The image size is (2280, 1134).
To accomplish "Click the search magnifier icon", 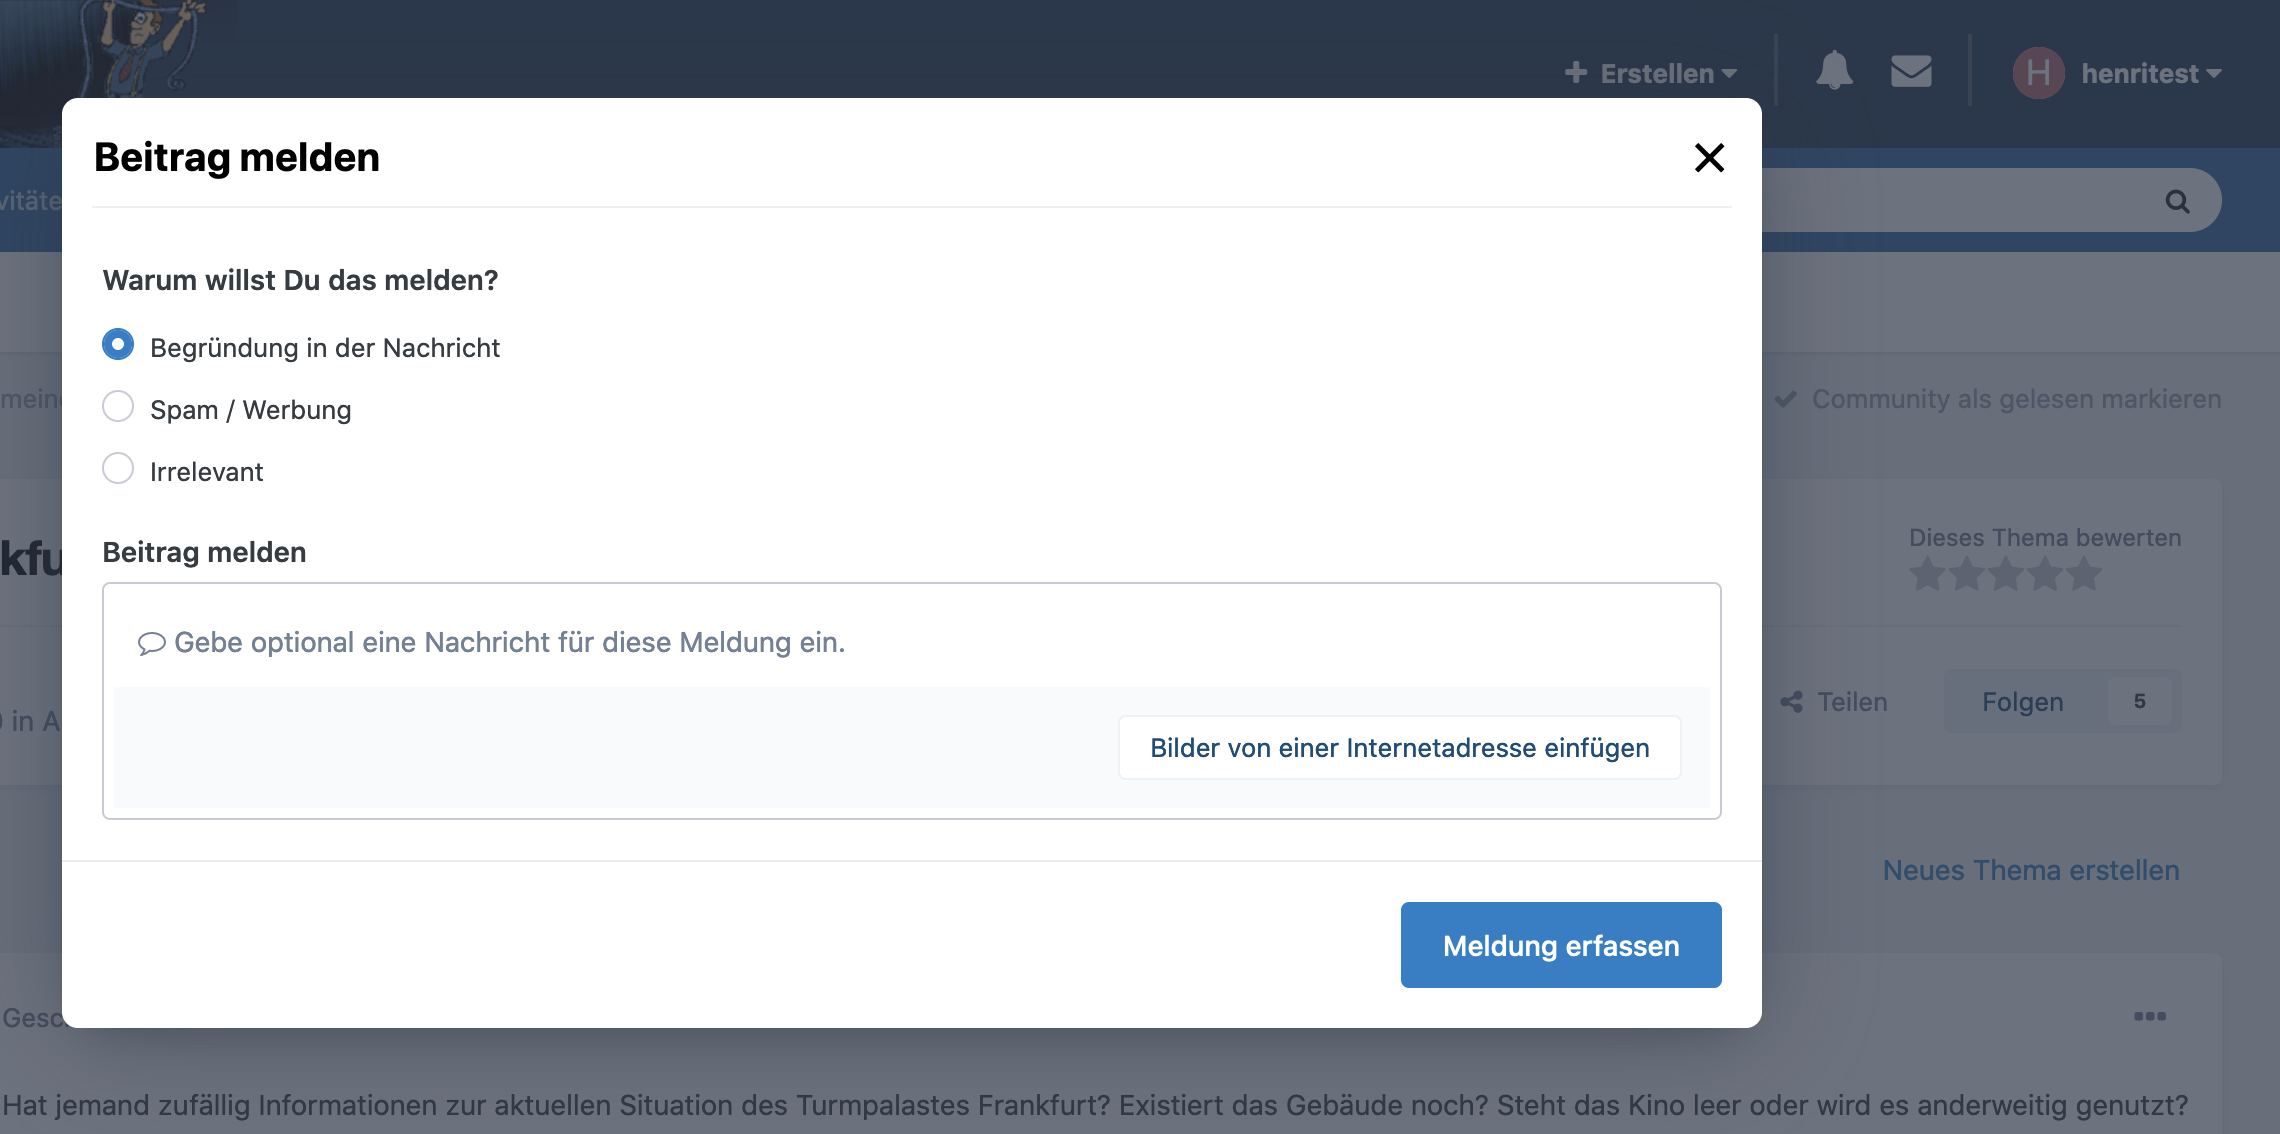I will [2177, 201].
